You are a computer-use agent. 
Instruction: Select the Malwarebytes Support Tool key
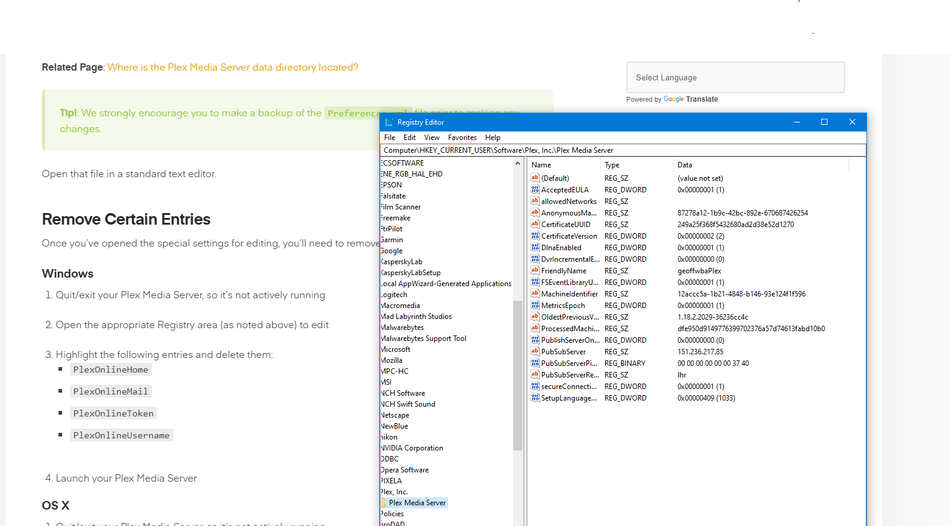[423, 339]
